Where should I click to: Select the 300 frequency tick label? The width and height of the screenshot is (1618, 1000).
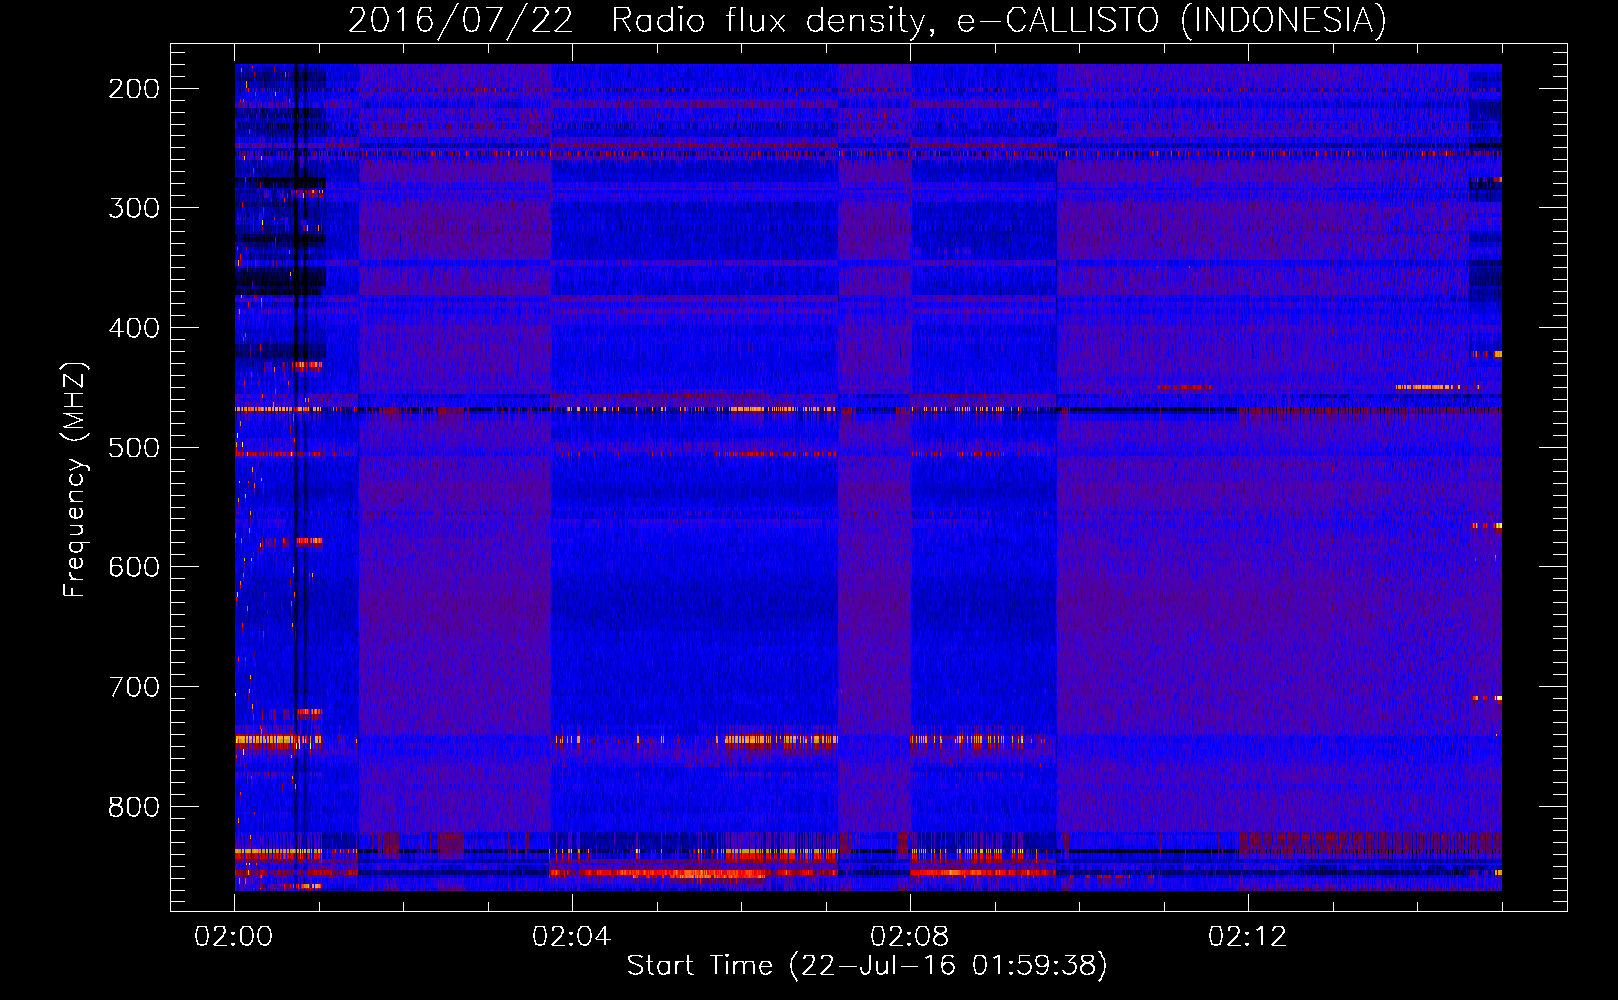coord(134,208)
